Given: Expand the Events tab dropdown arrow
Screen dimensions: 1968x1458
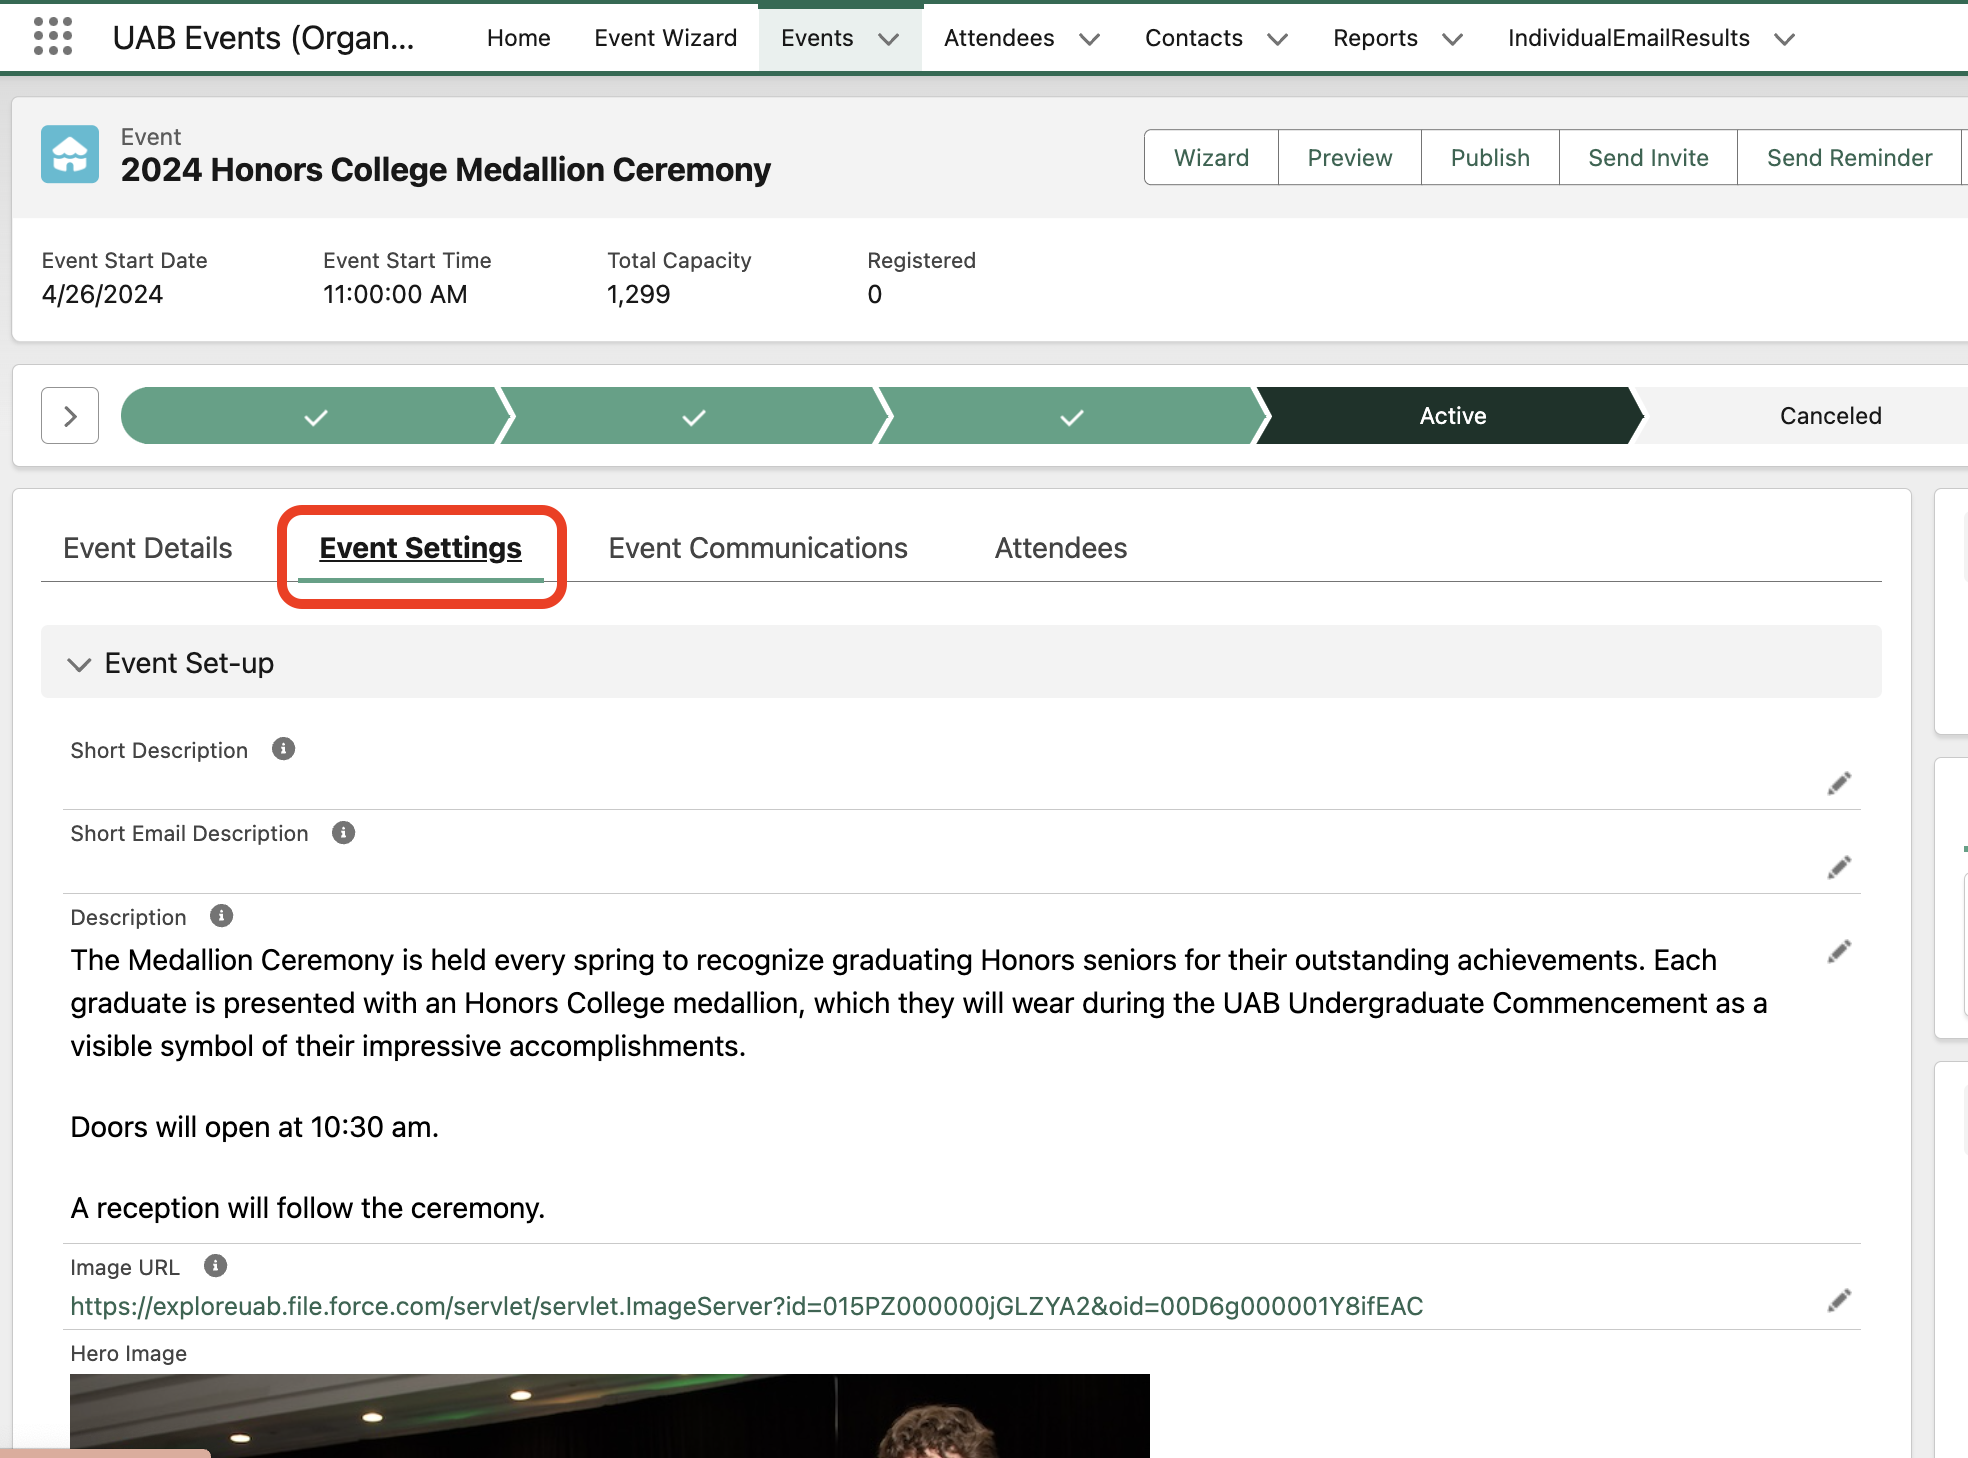Looking at the screenshot, I should pos(888,39).
